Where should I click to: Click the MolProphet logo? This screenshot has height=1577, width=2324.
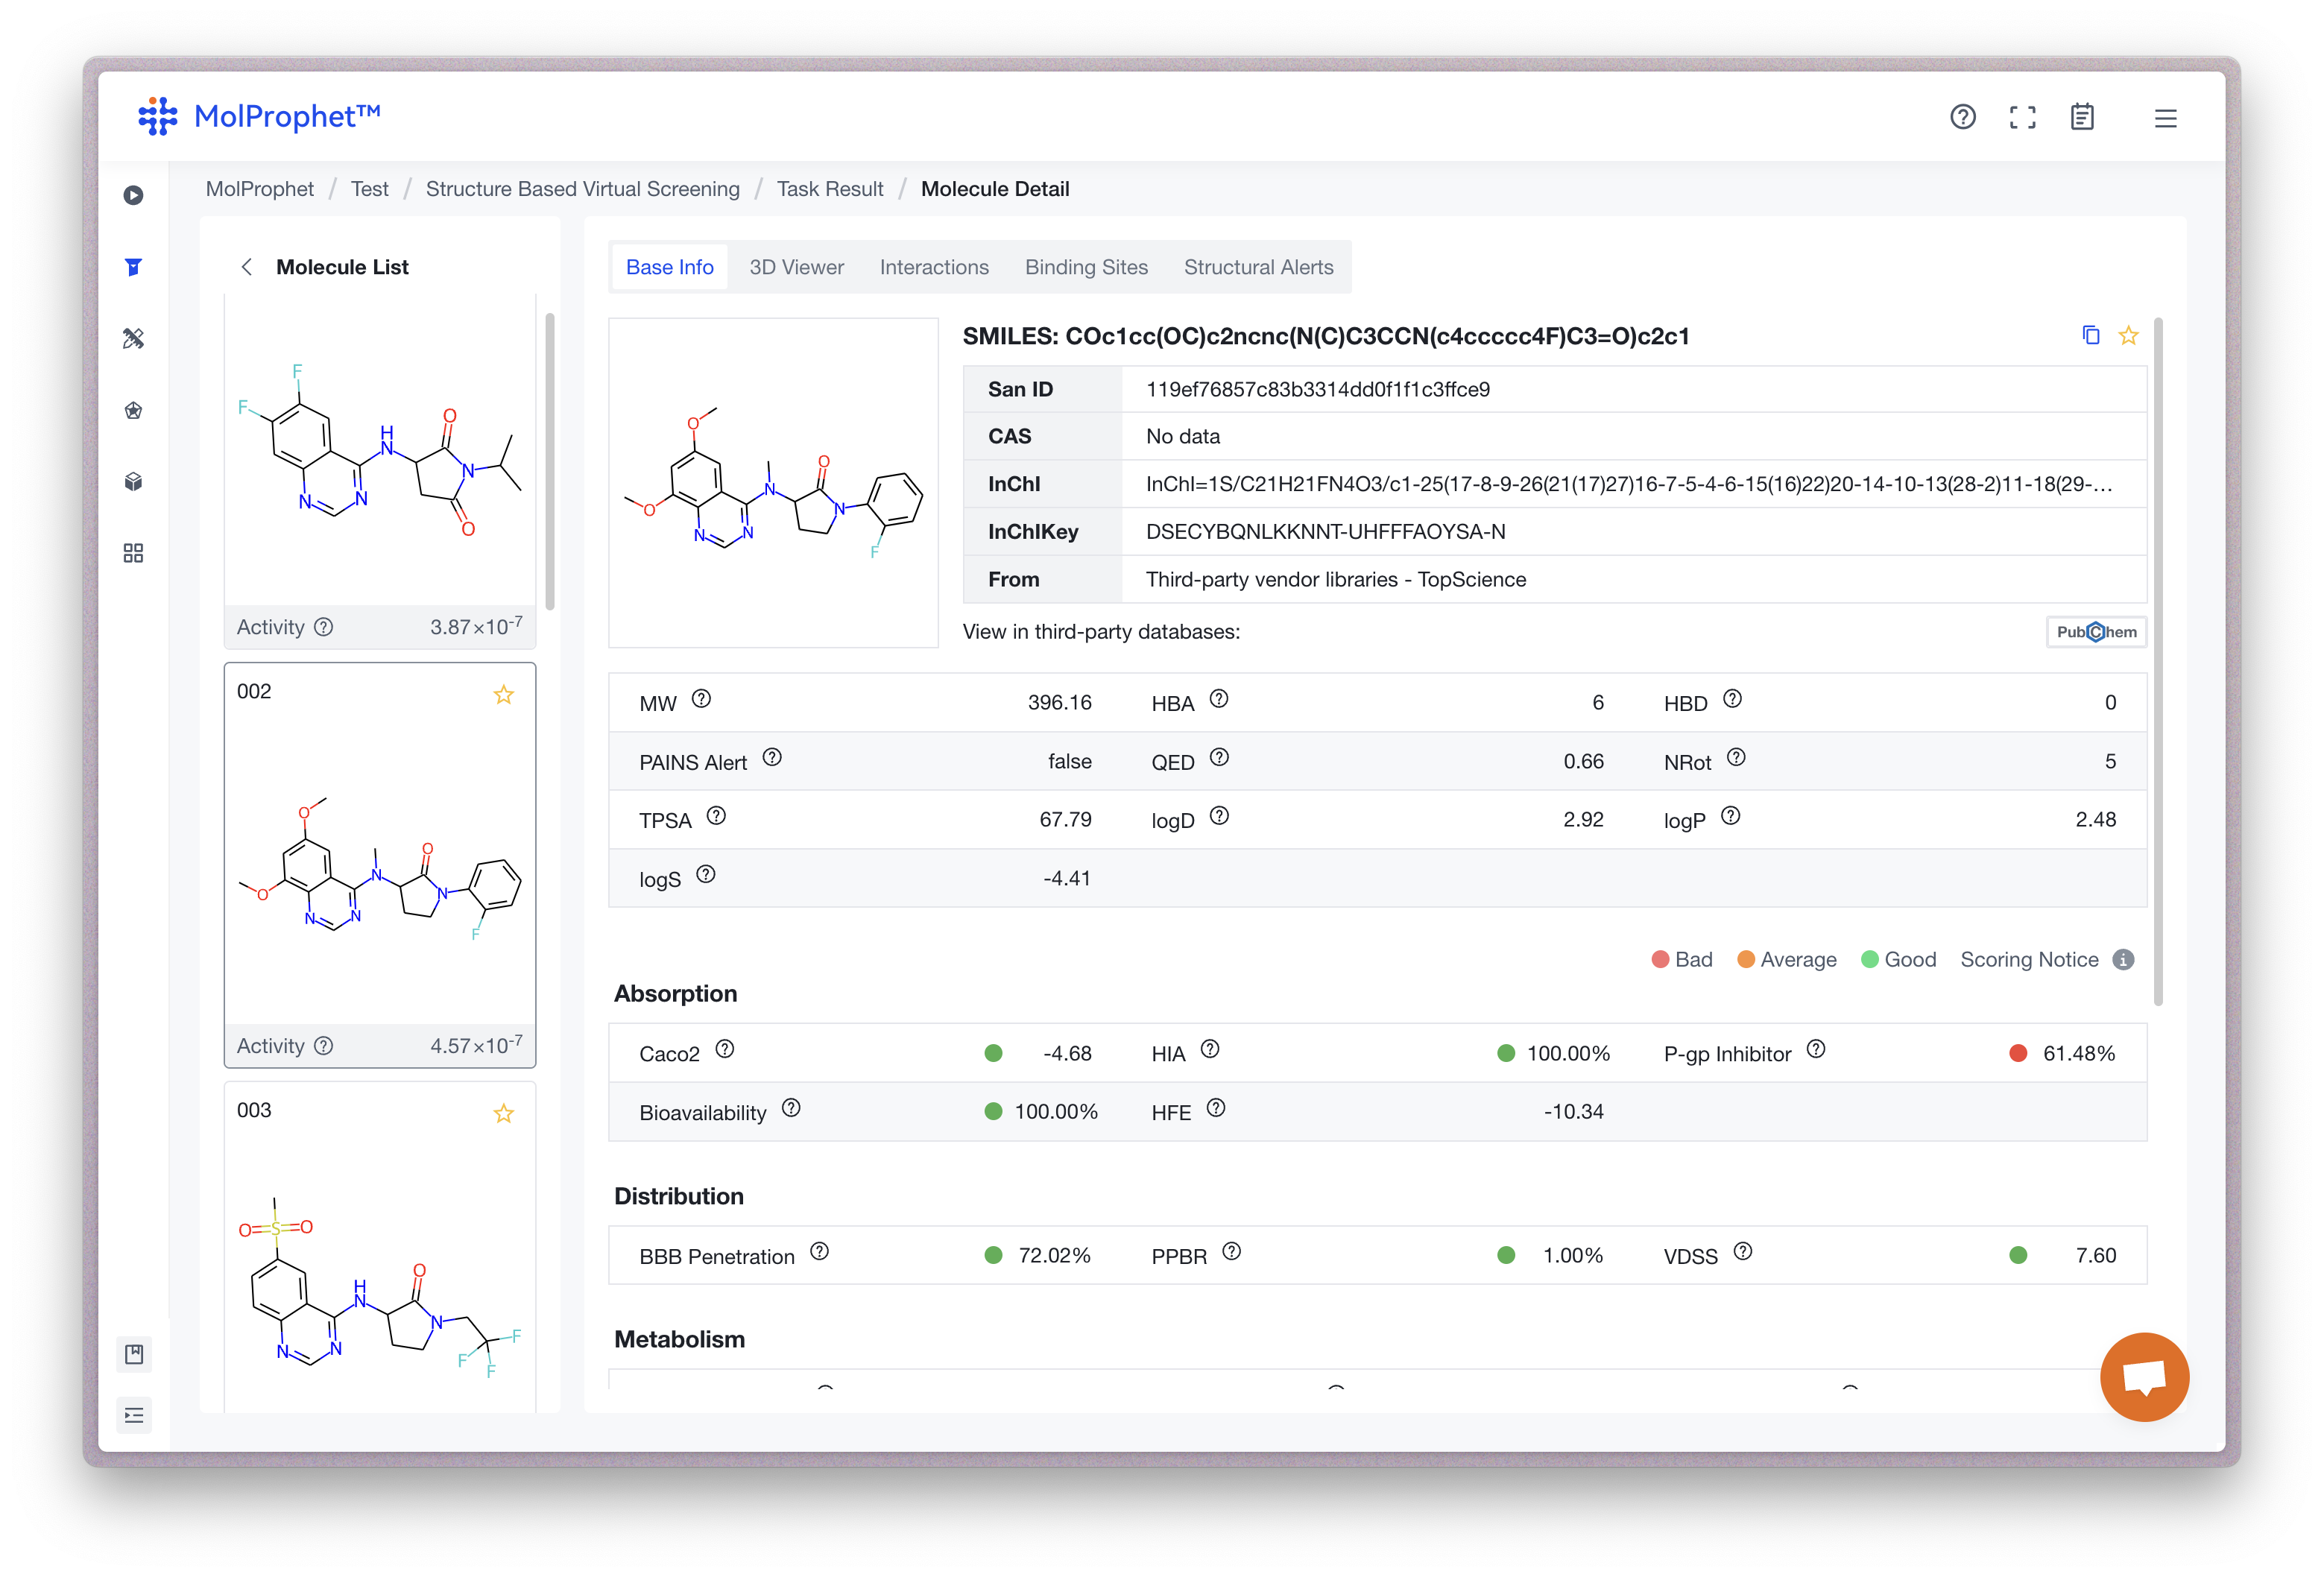click(259, 117)
